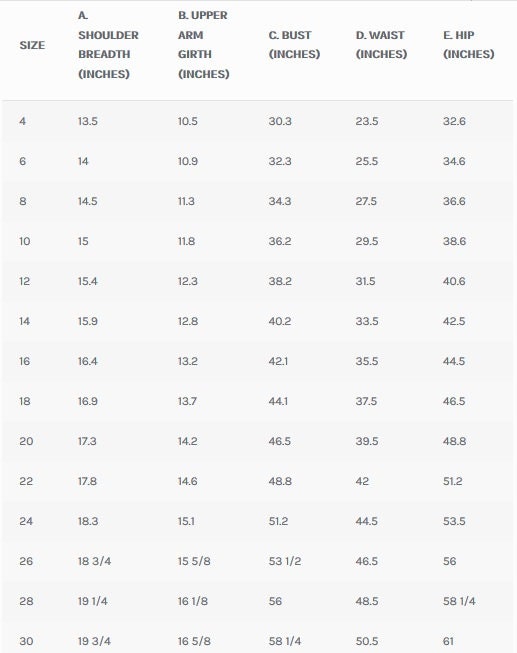This screenshot has width=517, height=653.
Task: Select the E. Hip (Inches) header
Action: (x=469, y=45)
